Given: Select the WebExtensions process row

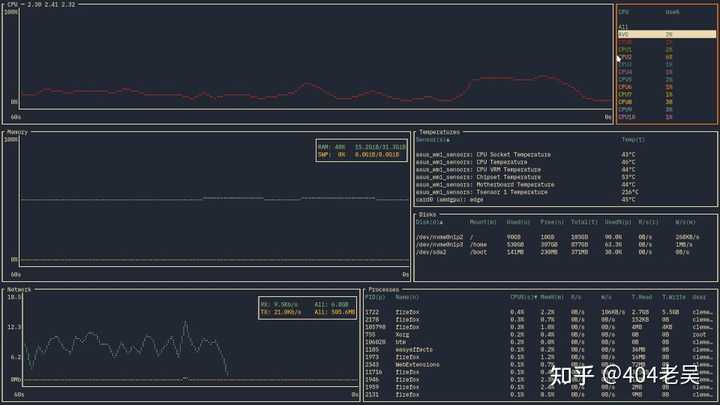Looking at the screenshot, I should point(540,365).
